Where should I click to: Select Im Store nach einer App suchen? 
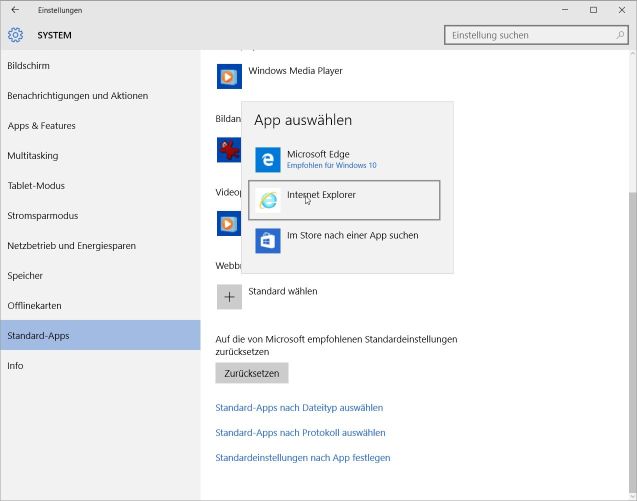pos(344,241)
